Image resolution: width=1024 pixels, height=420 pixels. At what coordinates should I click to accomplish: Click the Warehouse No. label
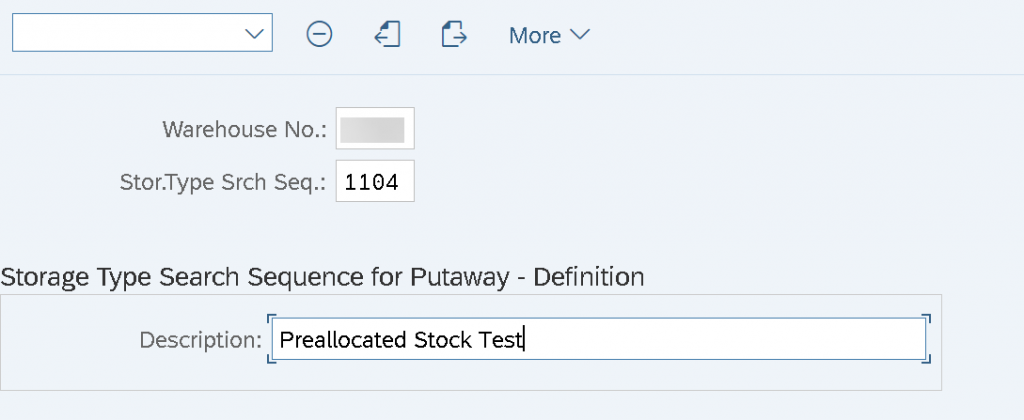point(244,129)
